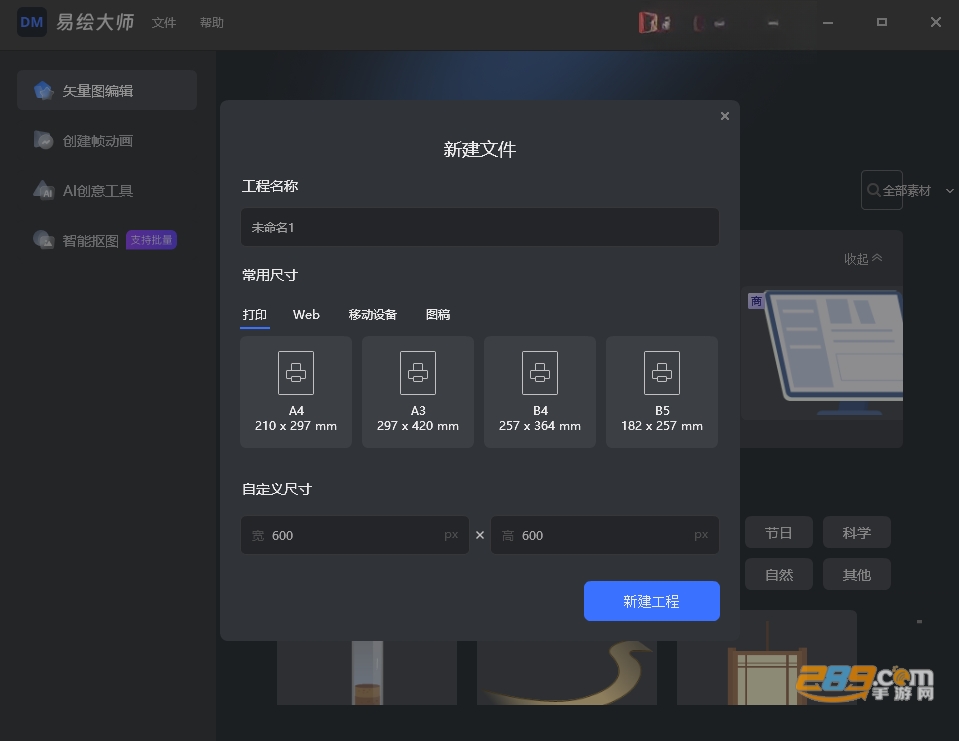
Task: Select the 节日 category tag
Action: coord(779,533)
